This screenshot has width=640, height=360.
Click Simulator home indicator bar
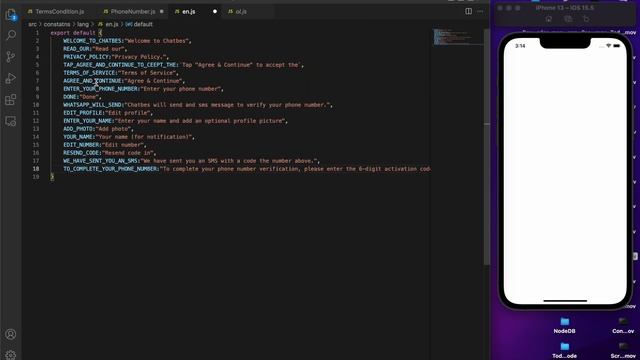(565, 301)
